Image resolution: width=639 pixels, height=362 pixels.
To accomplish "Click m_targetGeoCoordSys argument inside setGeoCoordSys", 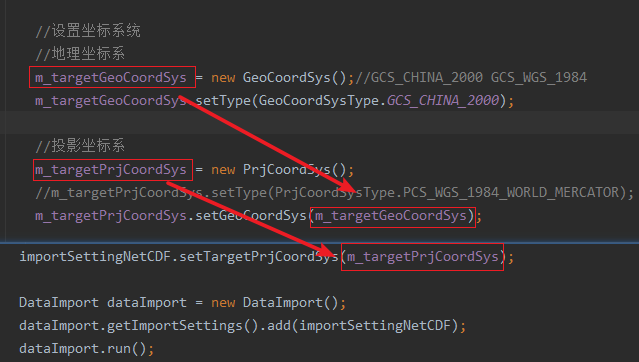I will click(391, 216).
